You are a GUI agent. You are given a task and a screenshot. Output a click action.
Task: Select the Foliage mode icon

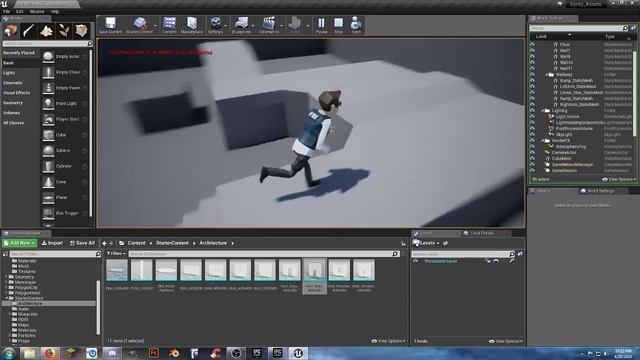(64, 31)
